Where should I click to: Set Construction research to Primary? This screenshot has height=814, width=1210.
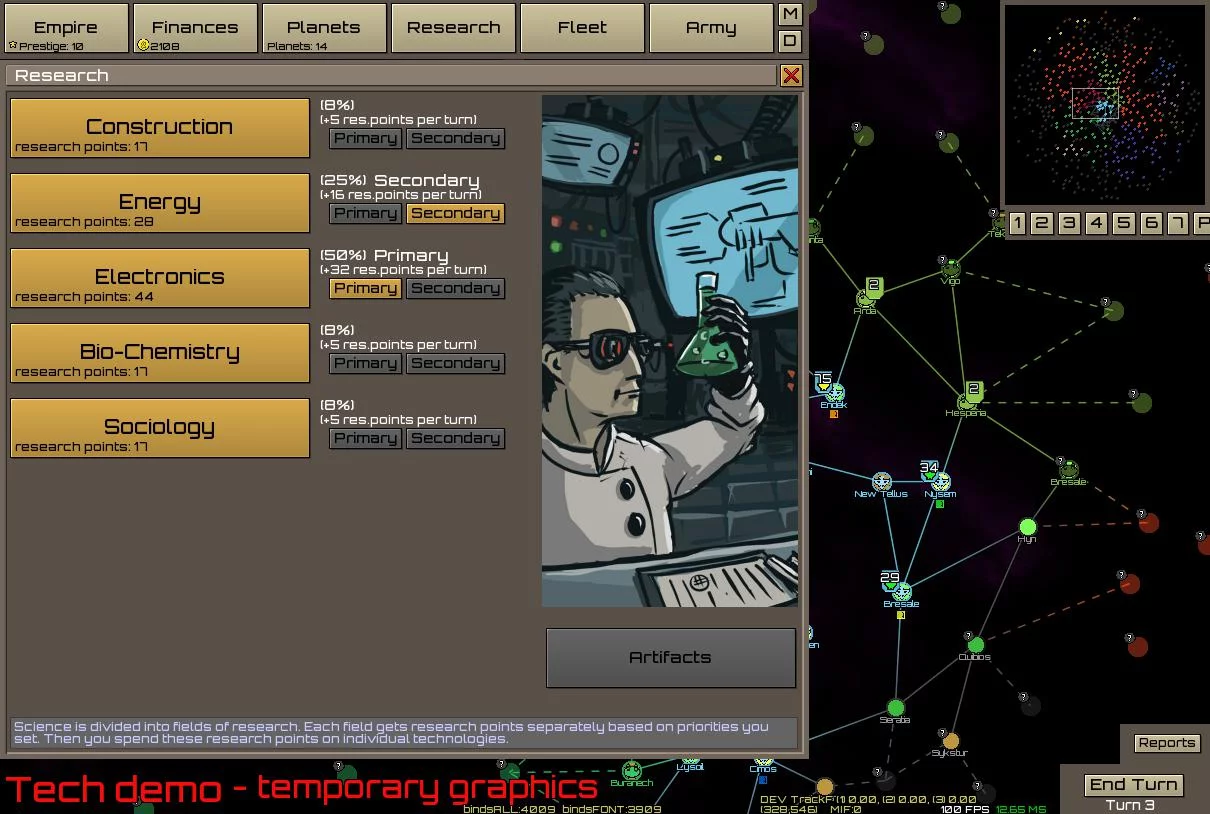point(366,138)
